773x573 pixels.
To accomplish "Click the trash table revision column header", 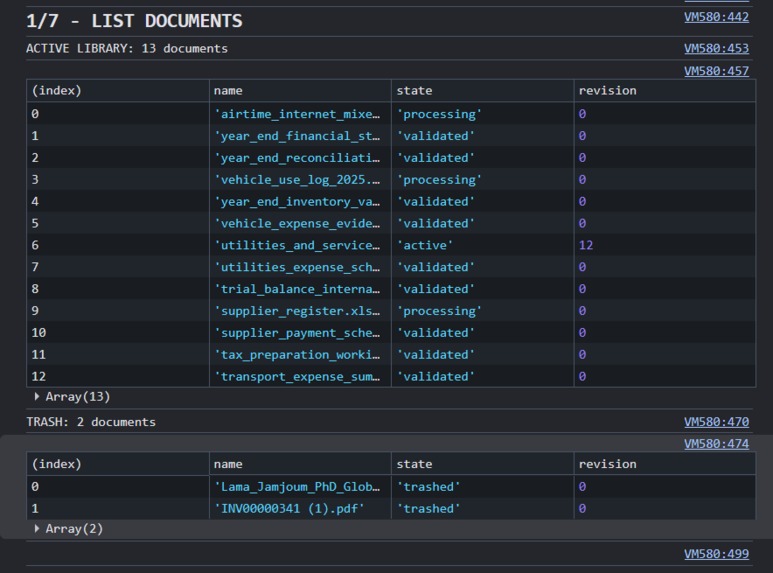I will point(665,464).
